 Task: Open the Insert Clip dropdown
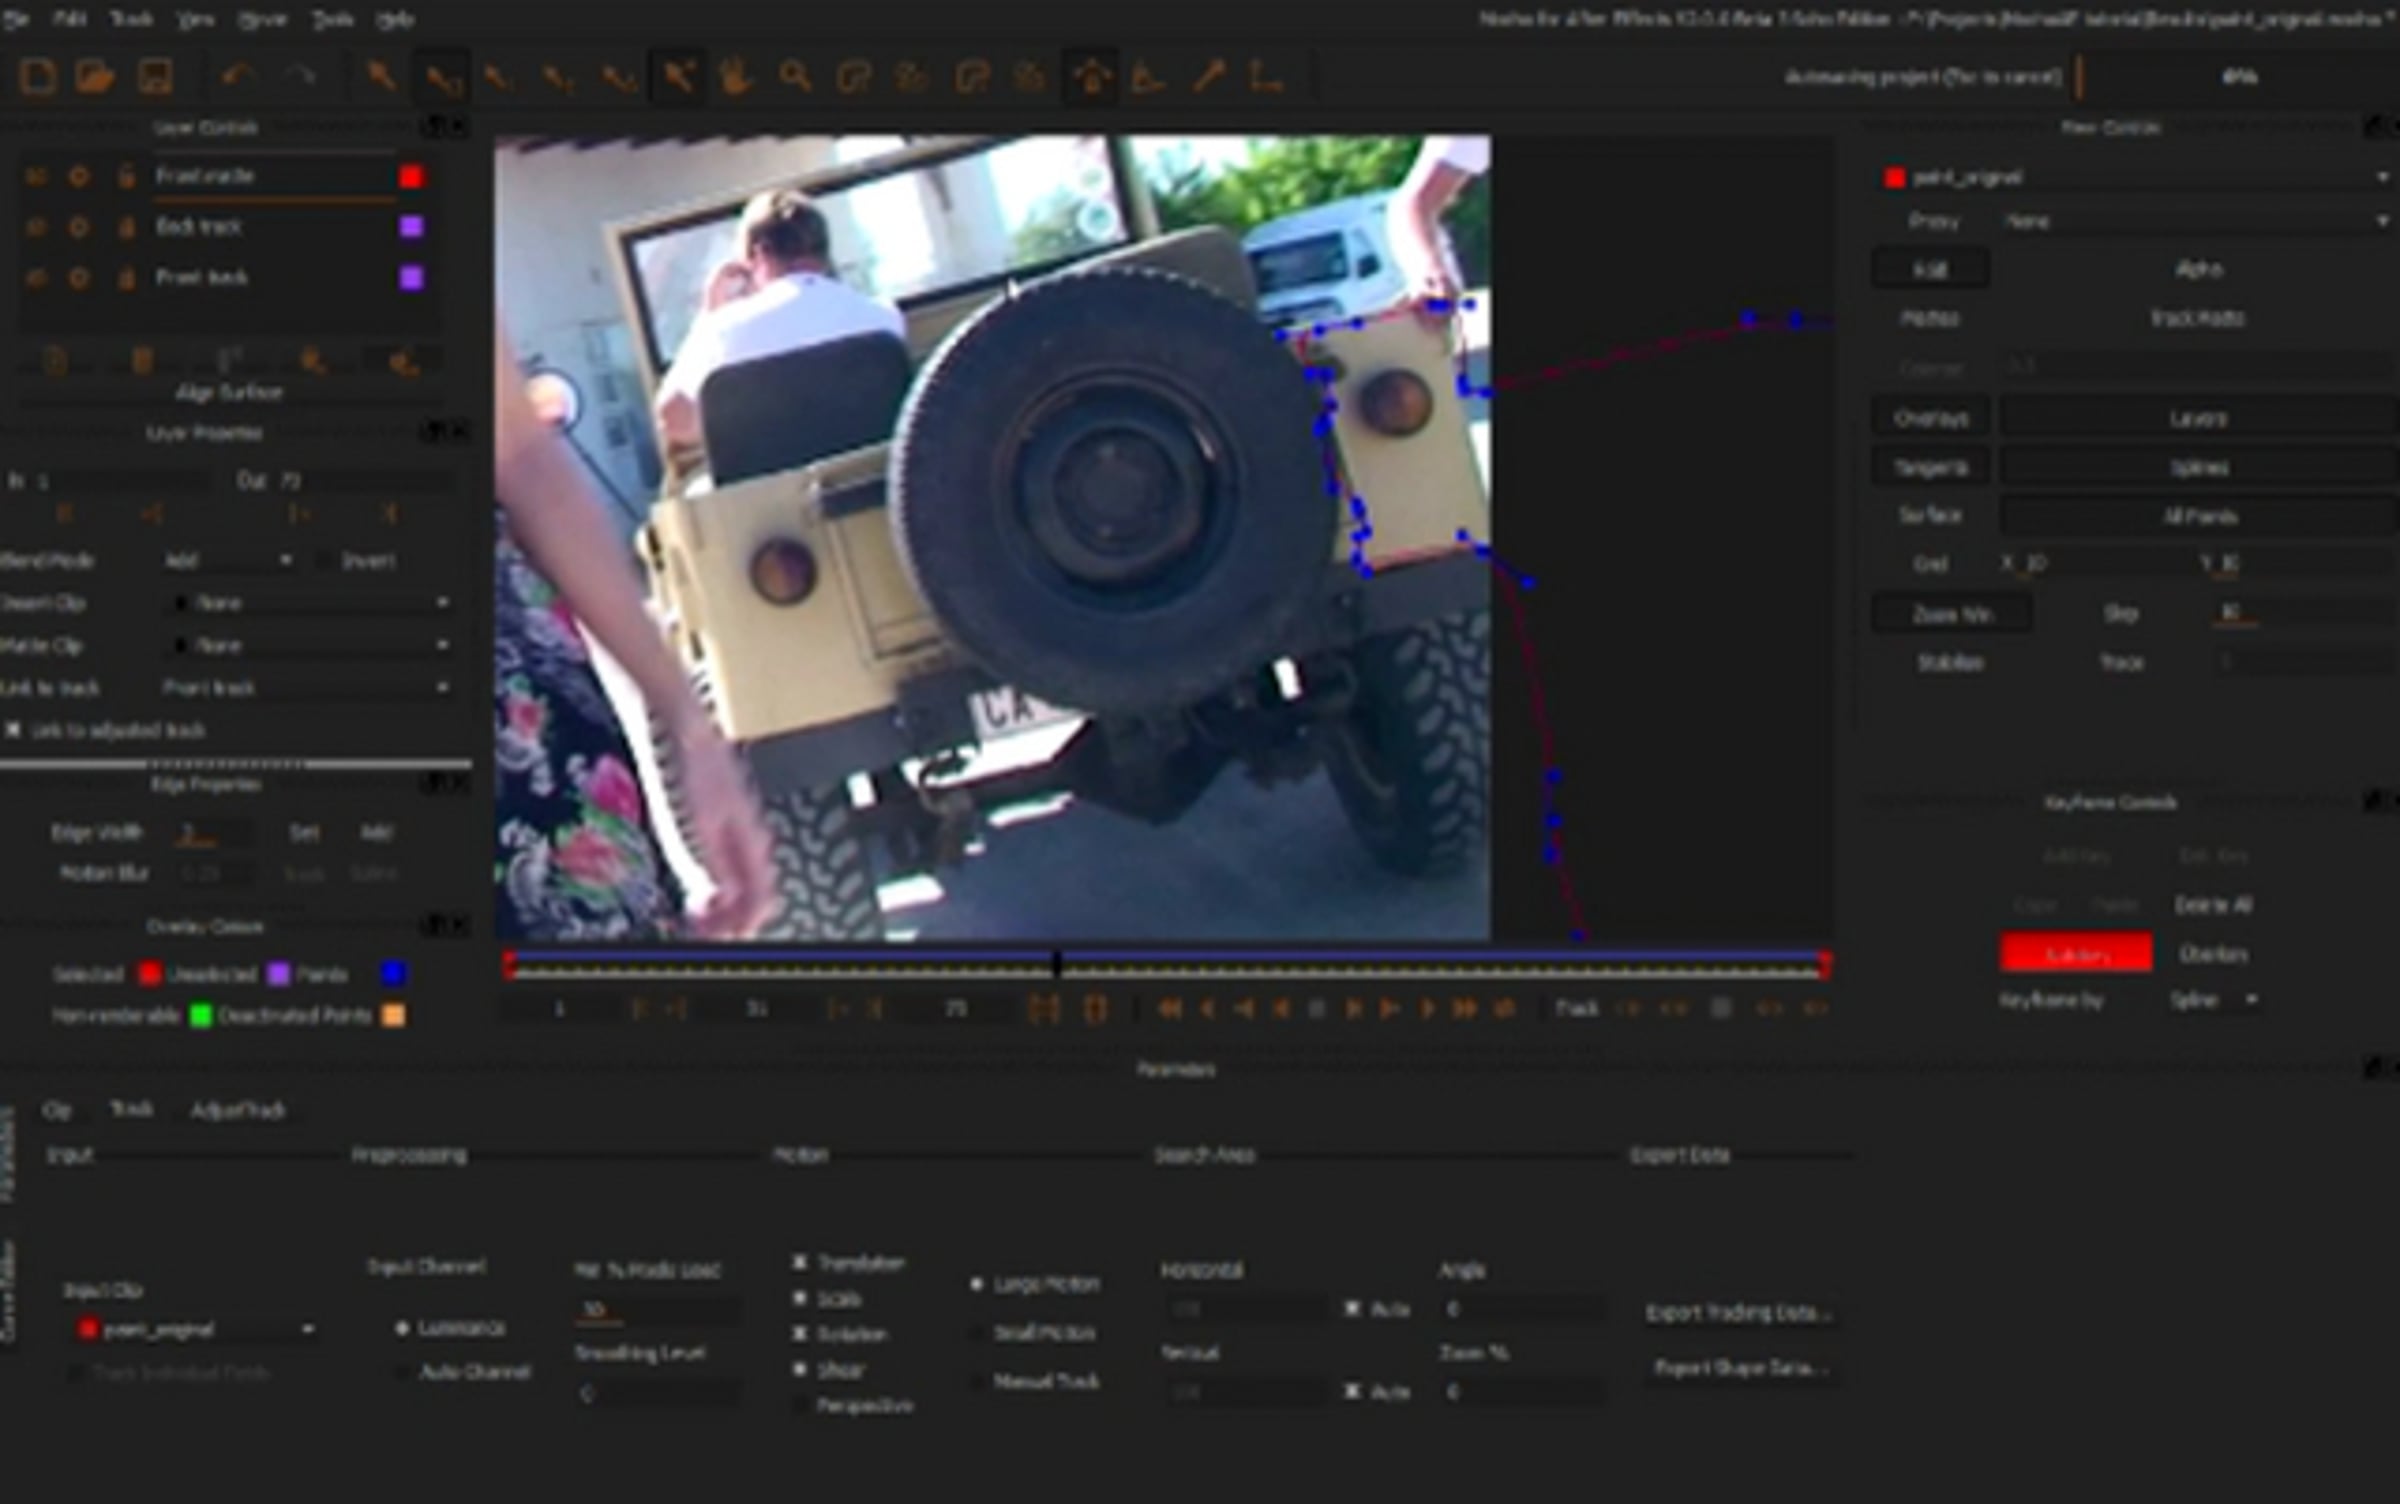pyautogui.click(x=307, y=603)
